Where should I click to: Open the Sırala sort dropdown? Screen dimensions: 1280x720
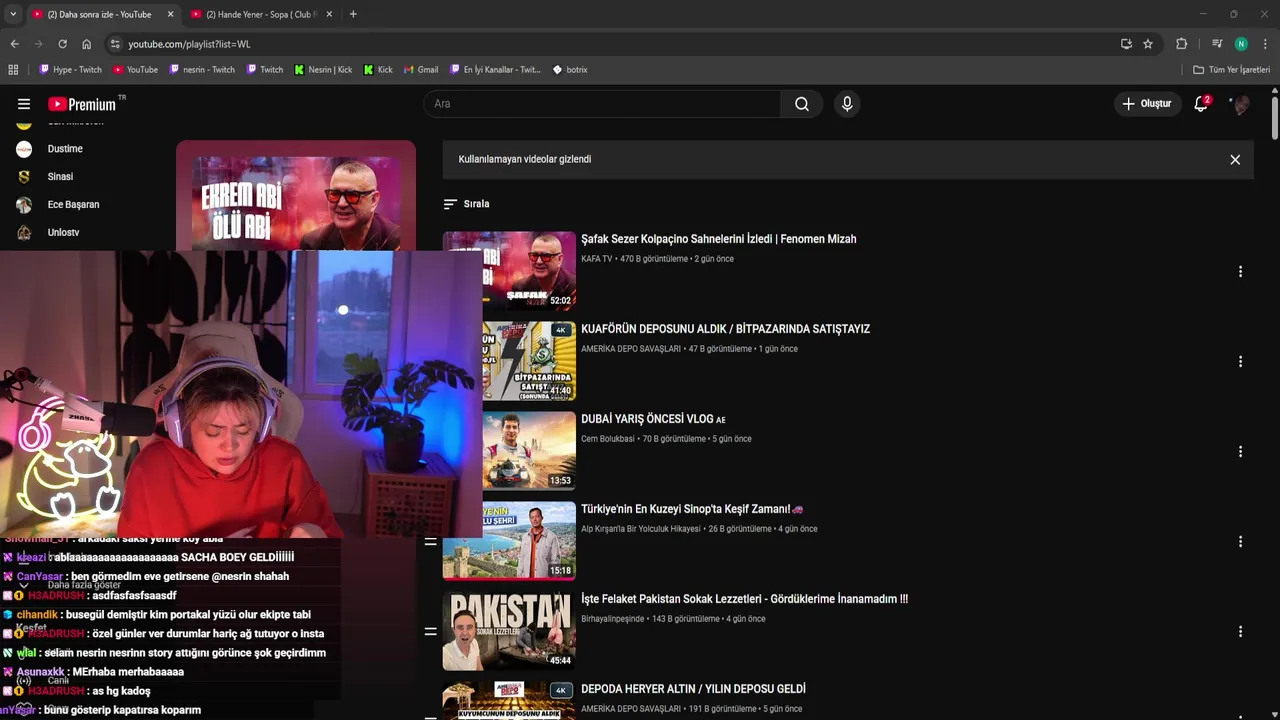point(467,204)
